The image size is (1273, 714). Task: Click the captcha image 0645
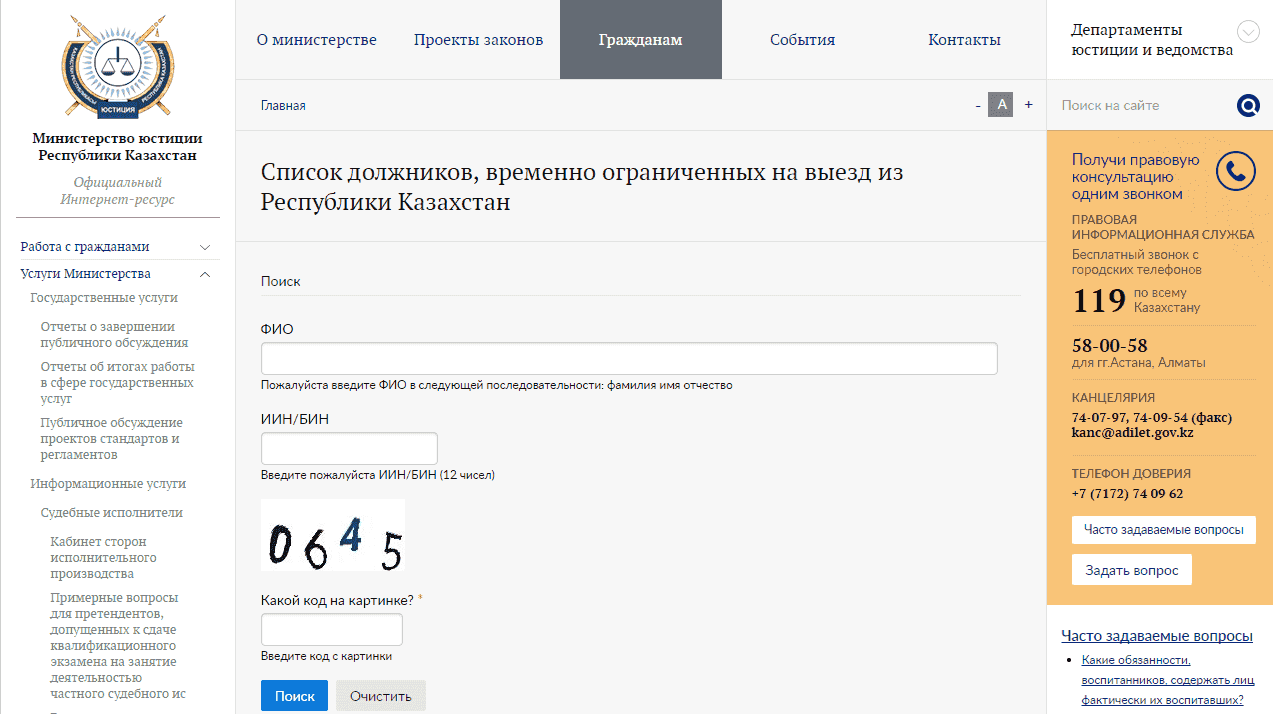point(333,535)
